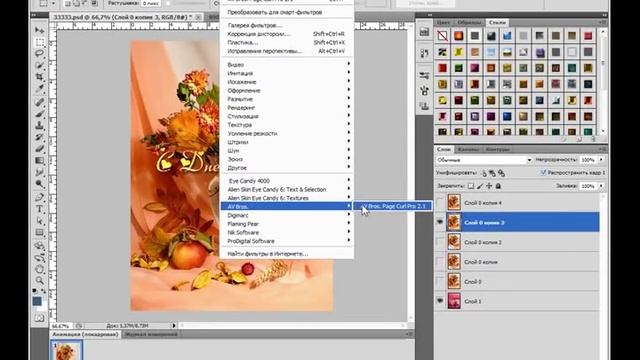The image size is (640, 360).
Task: Expand the Nik Software submenu
Action: coord(287,232)
